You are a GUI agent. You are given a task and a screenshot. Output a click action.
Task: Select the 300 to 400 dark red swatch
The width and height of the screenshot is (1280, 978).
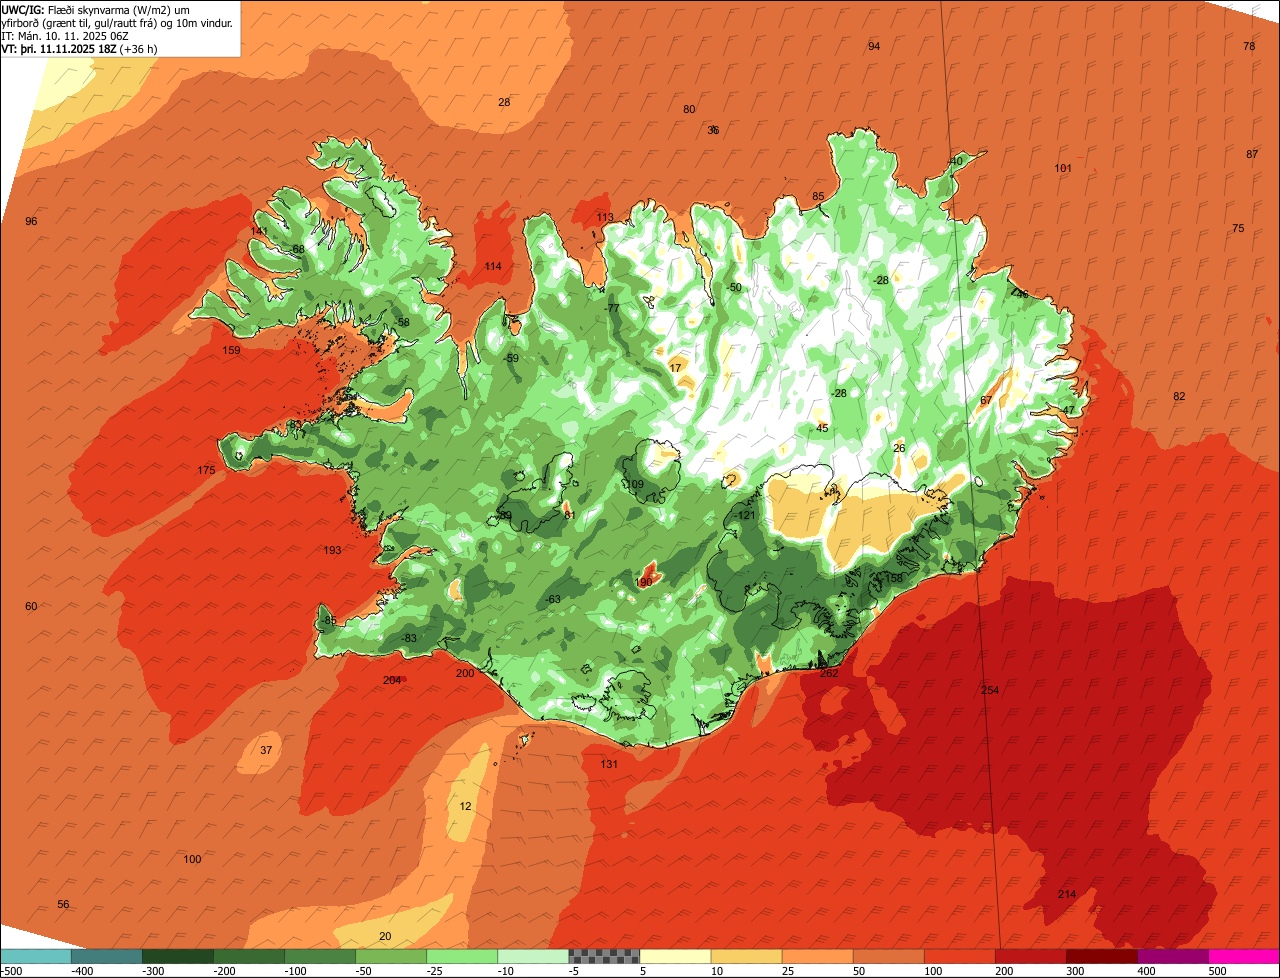click(1101, 955)
